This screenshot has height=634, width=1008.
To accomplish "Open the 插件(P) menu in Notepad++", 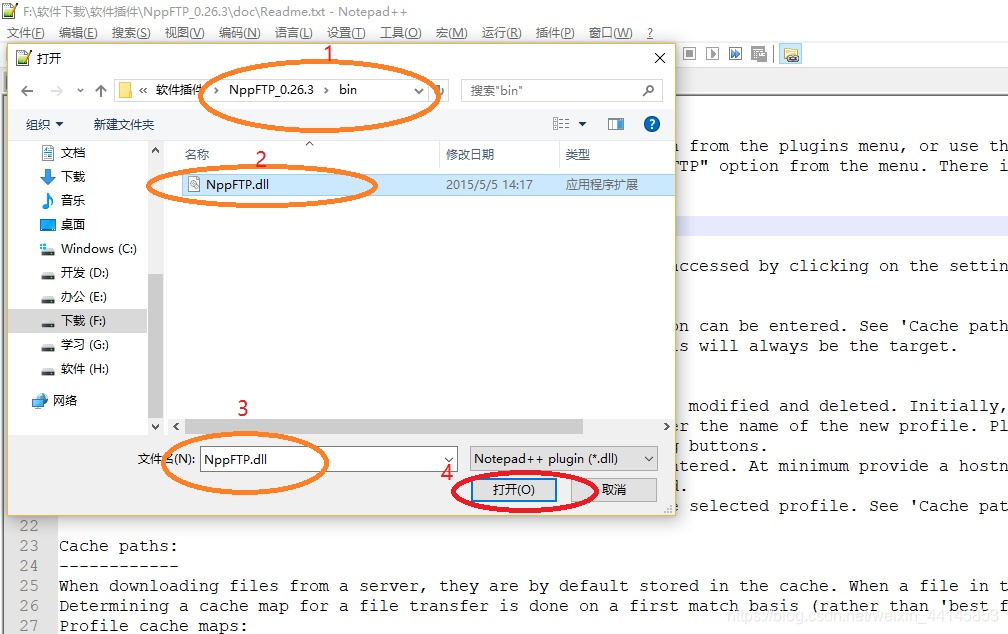I will coord(555,33).
